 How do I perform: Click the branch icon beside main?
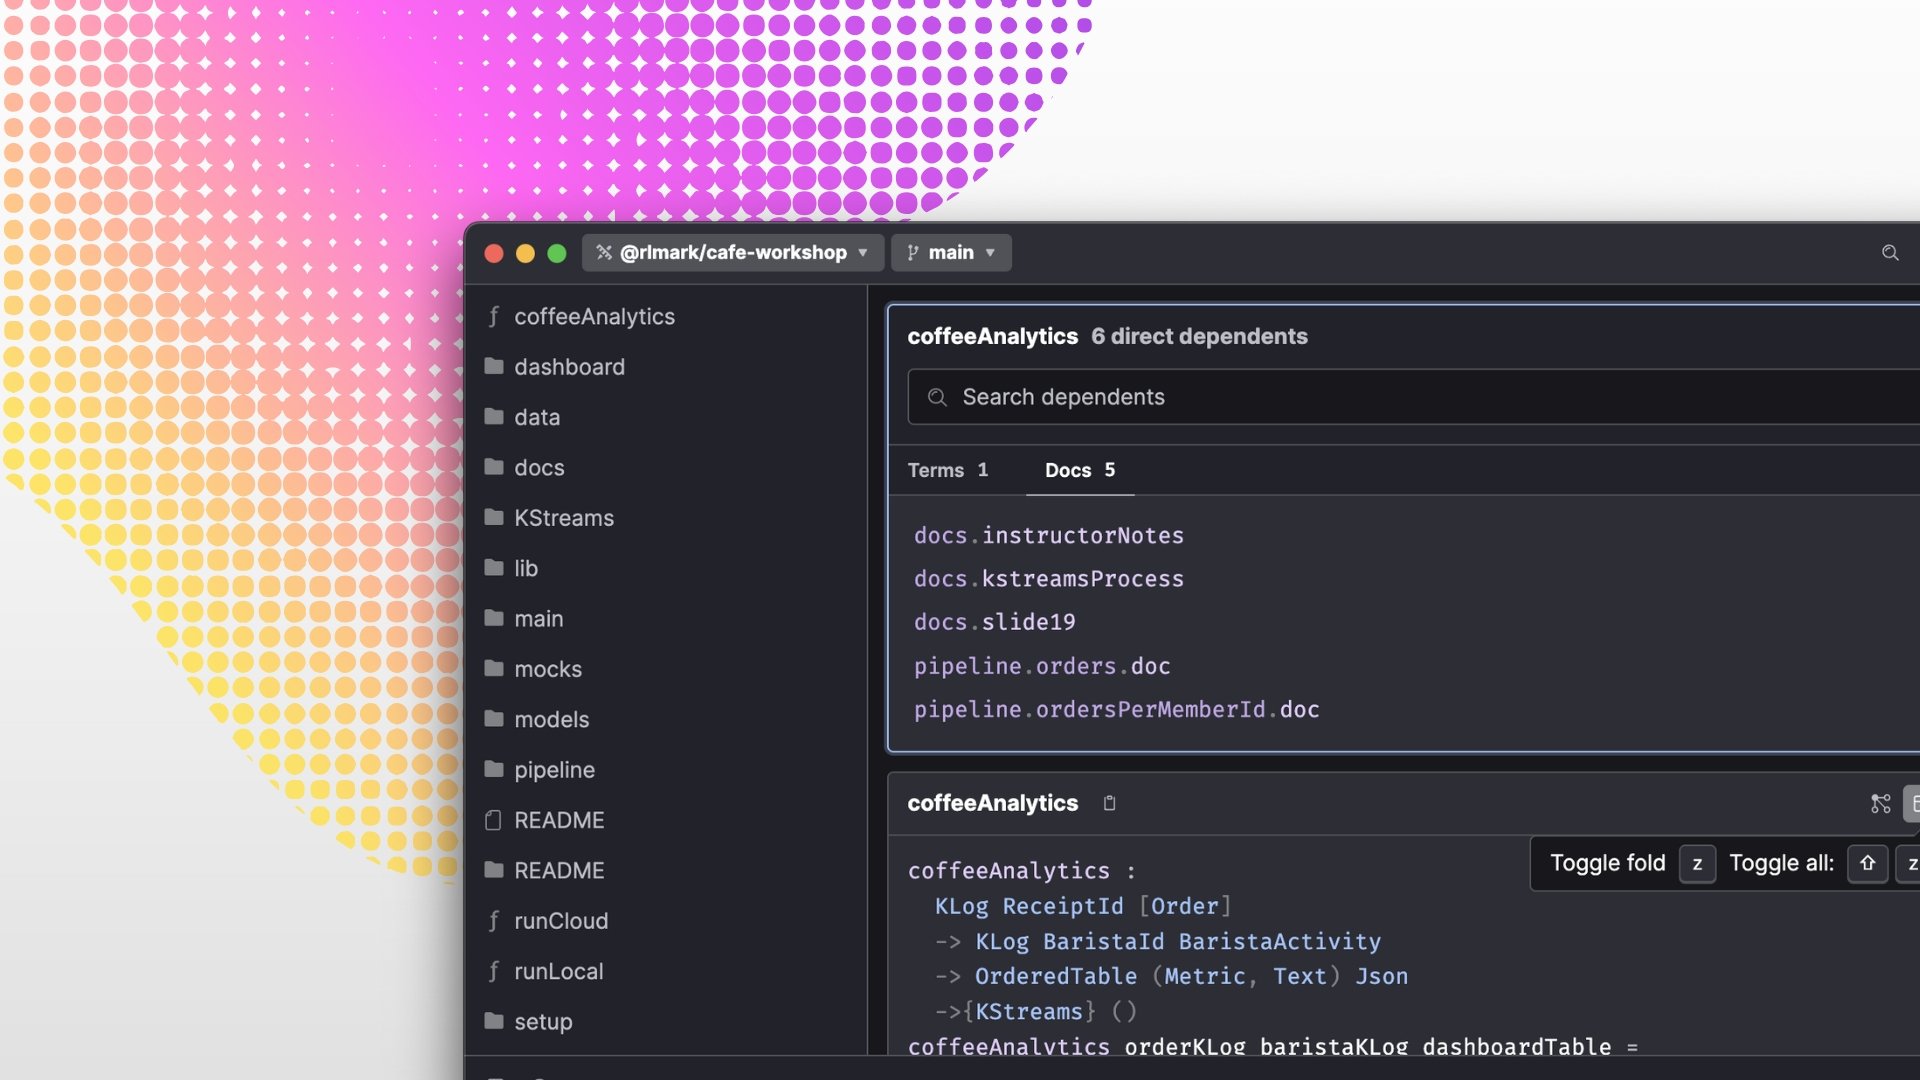912,253
